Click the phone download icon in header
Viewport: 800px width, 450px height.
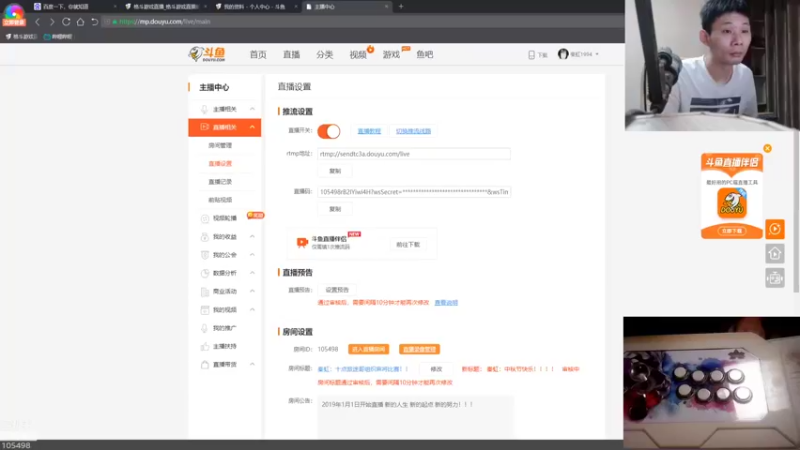coord(531,55)
